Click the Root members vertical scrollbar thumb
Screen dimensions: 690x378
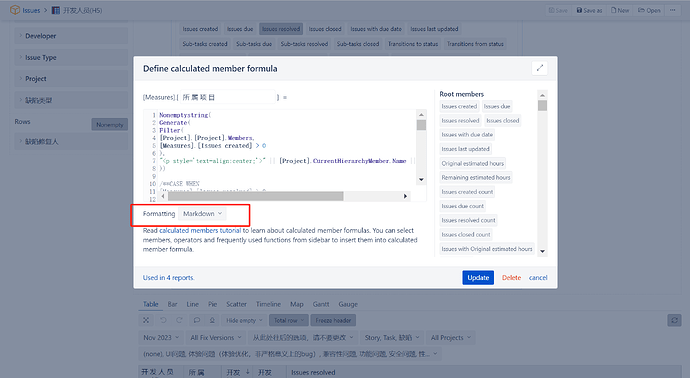542,106
